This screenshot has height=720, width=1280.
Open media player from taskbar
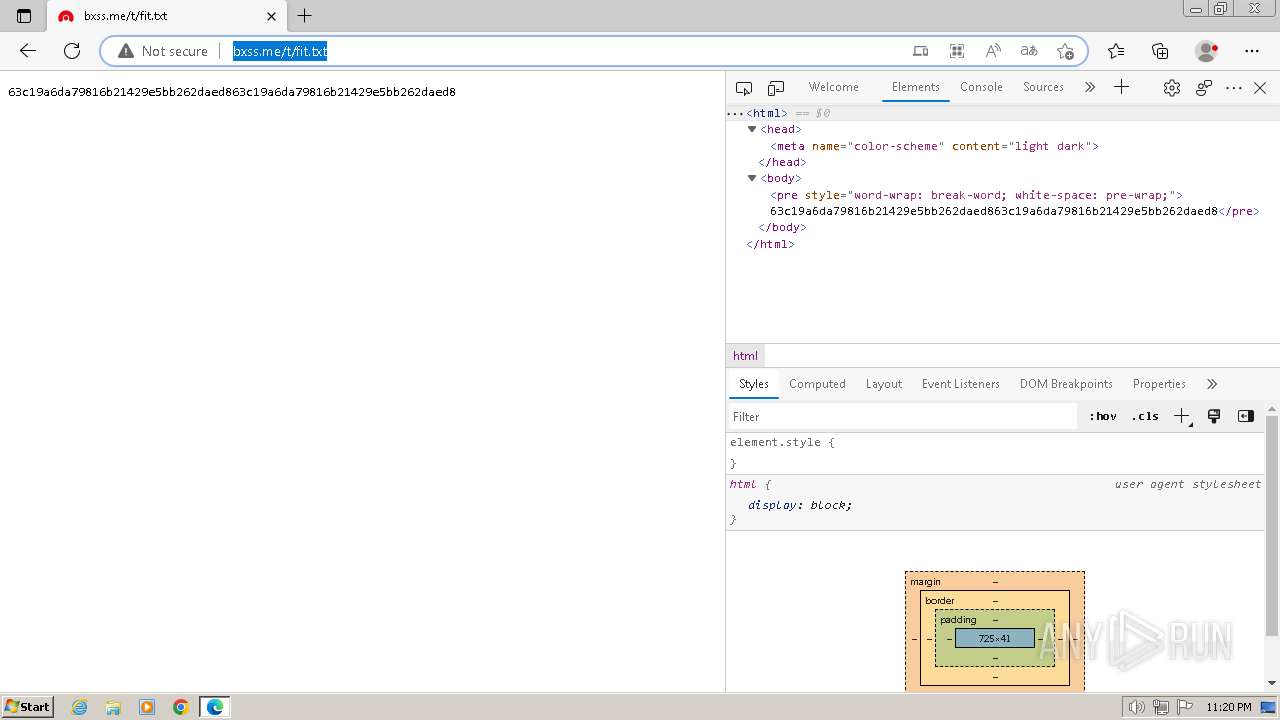(147, 707)
